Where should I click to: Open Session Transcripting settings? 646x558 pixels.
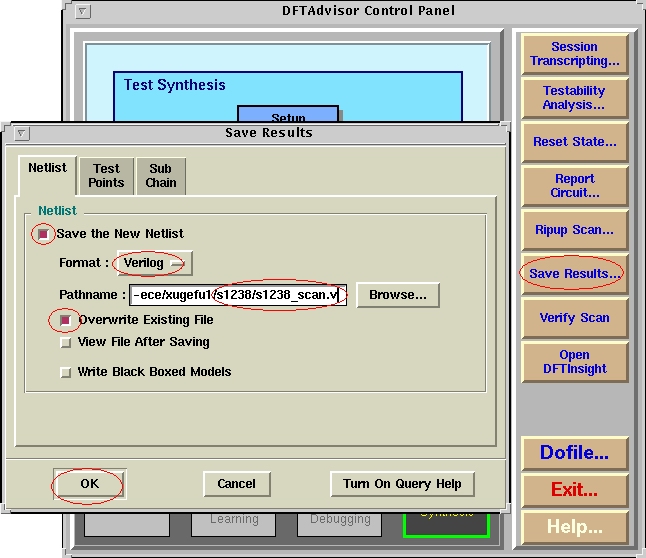click(x=574, y=54)
